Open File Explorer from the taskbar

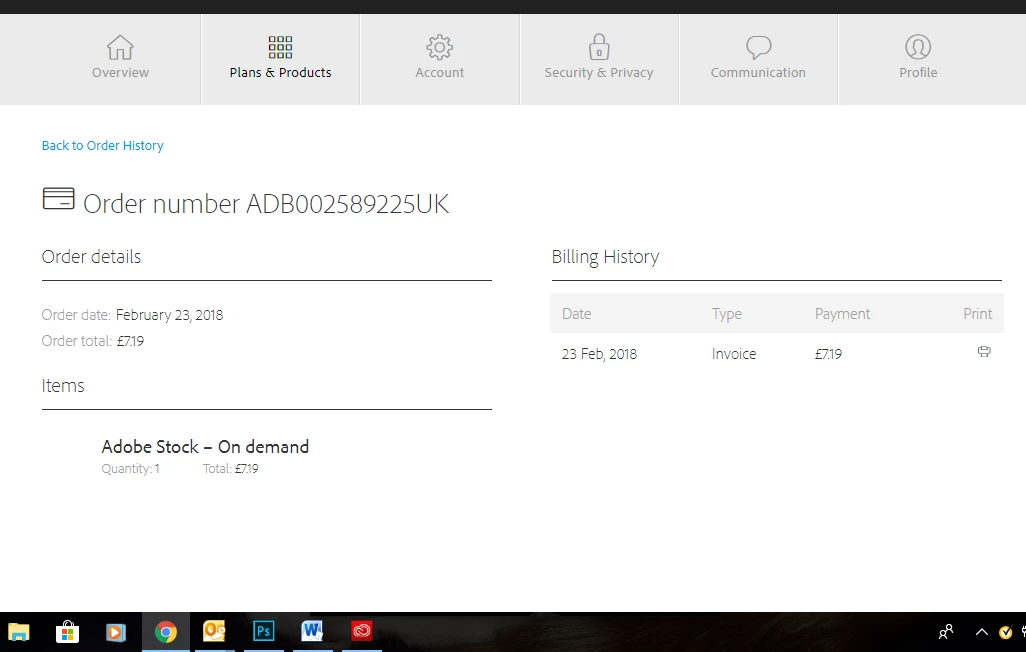pos(19,632)
